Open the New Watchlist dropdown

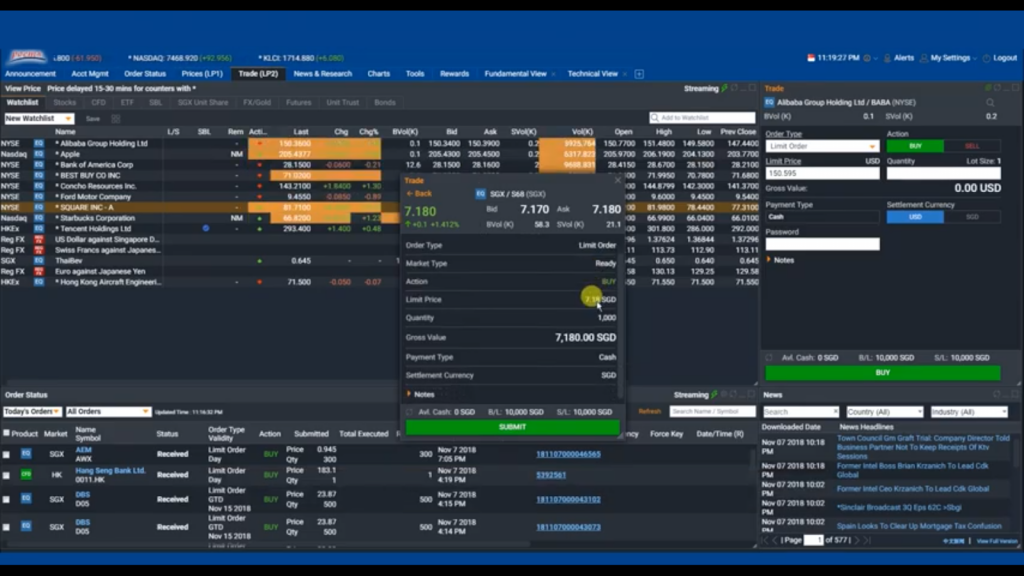39,119
